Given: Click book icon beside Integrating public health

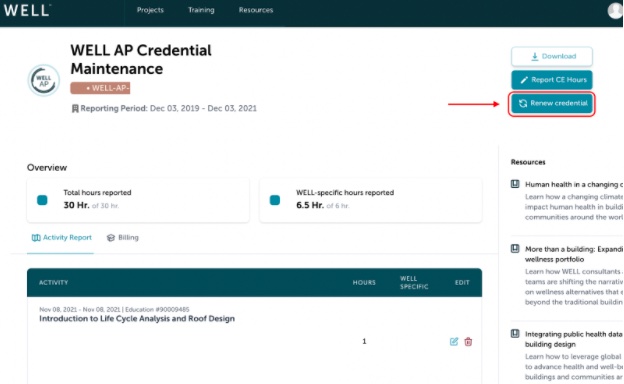Looking at the screenshot, I should click(x=515, y=333).
